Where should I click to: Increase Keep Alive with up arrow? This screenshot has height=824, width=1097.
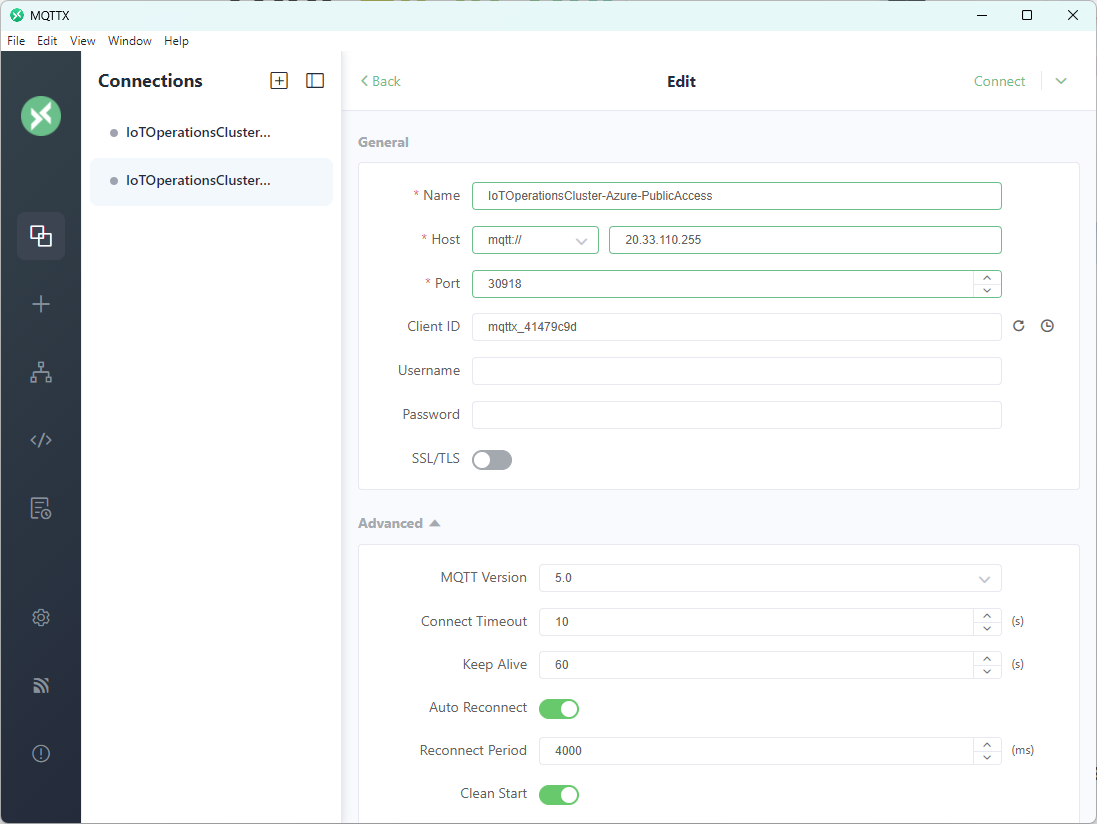tap(987, 658)
